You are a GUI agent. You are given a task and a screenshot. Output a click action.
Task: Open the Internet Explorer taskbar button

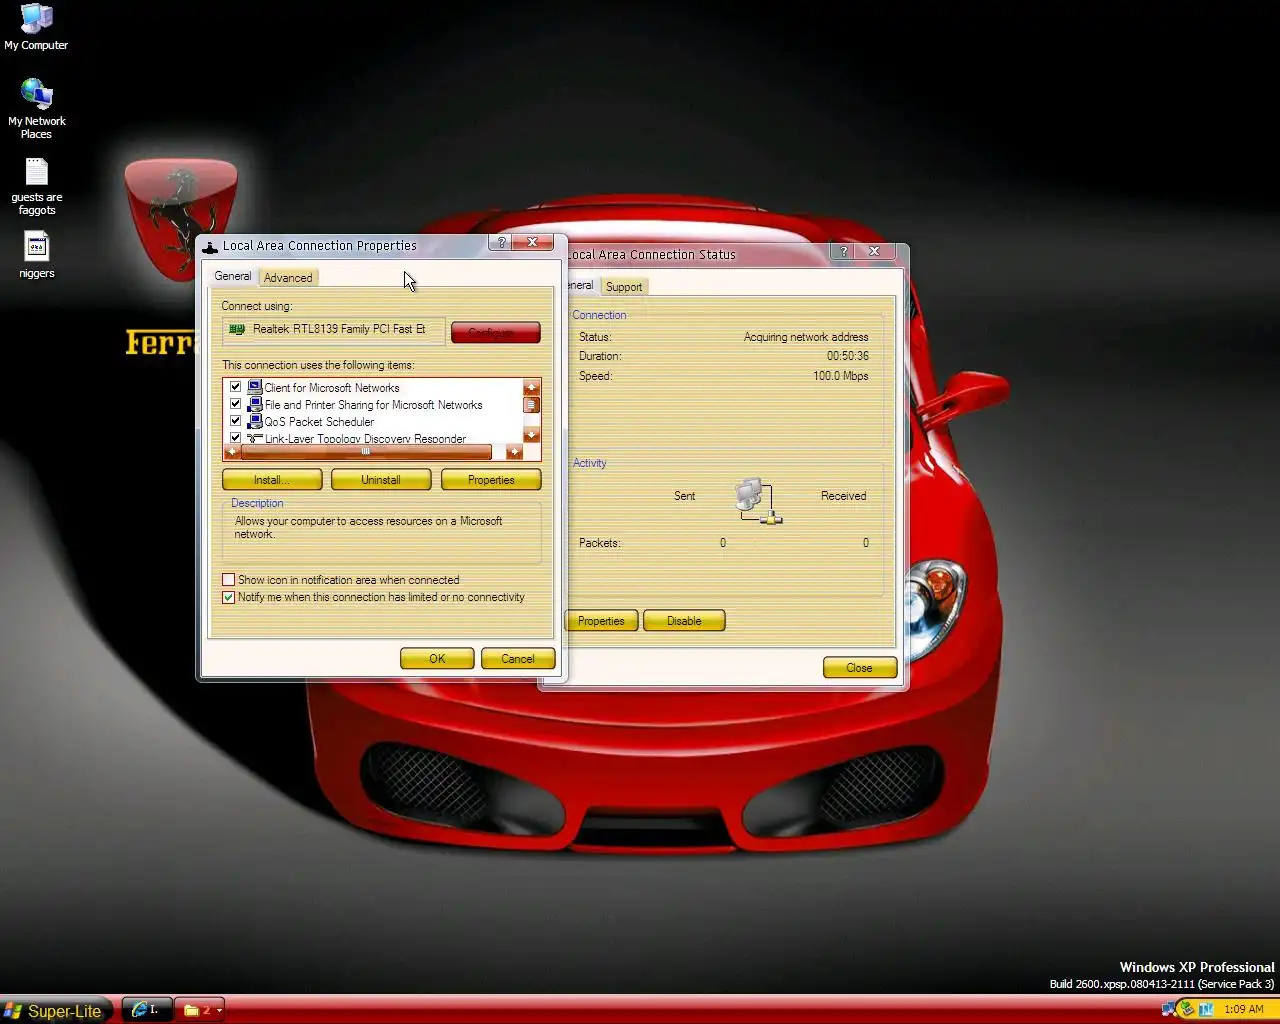coord(147,1010)
